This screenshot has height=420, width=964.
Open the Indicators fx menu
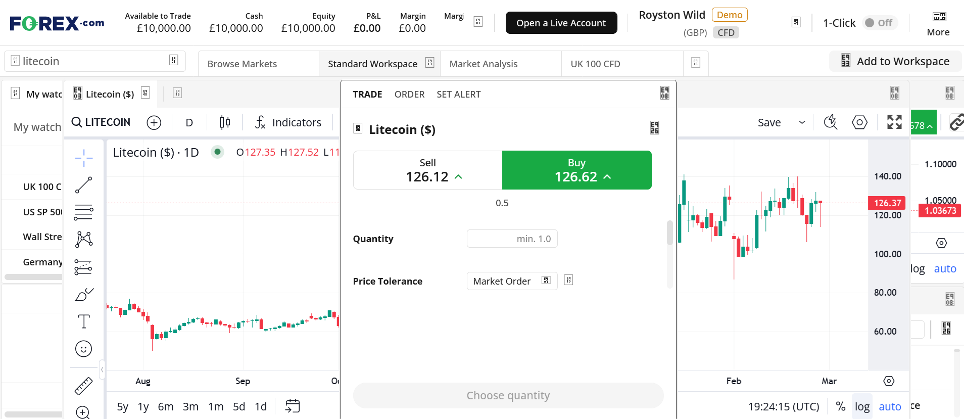[x=288, y=122]
